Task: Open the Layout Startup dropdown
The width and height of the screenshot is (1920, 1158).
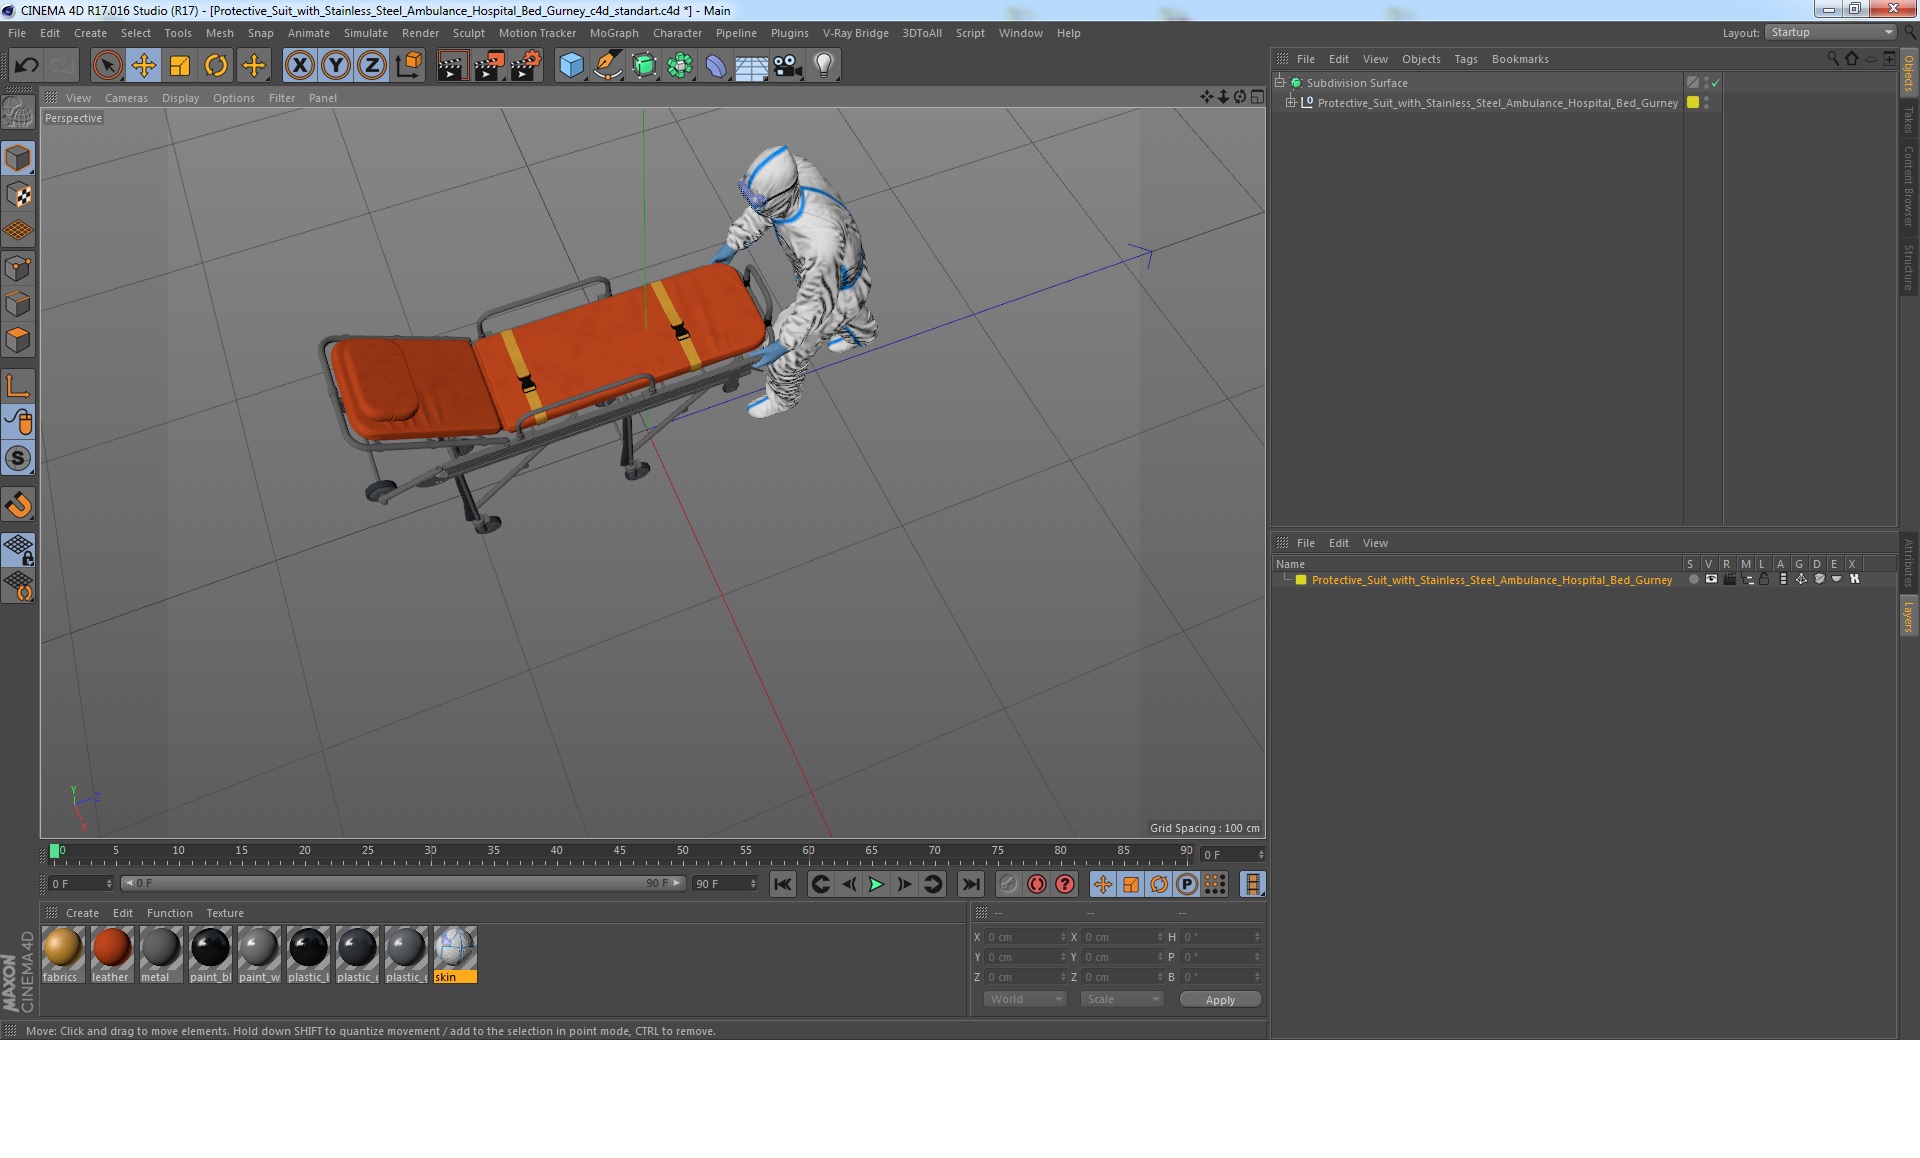Action: pyautogui.click(x=1831, y=32)
